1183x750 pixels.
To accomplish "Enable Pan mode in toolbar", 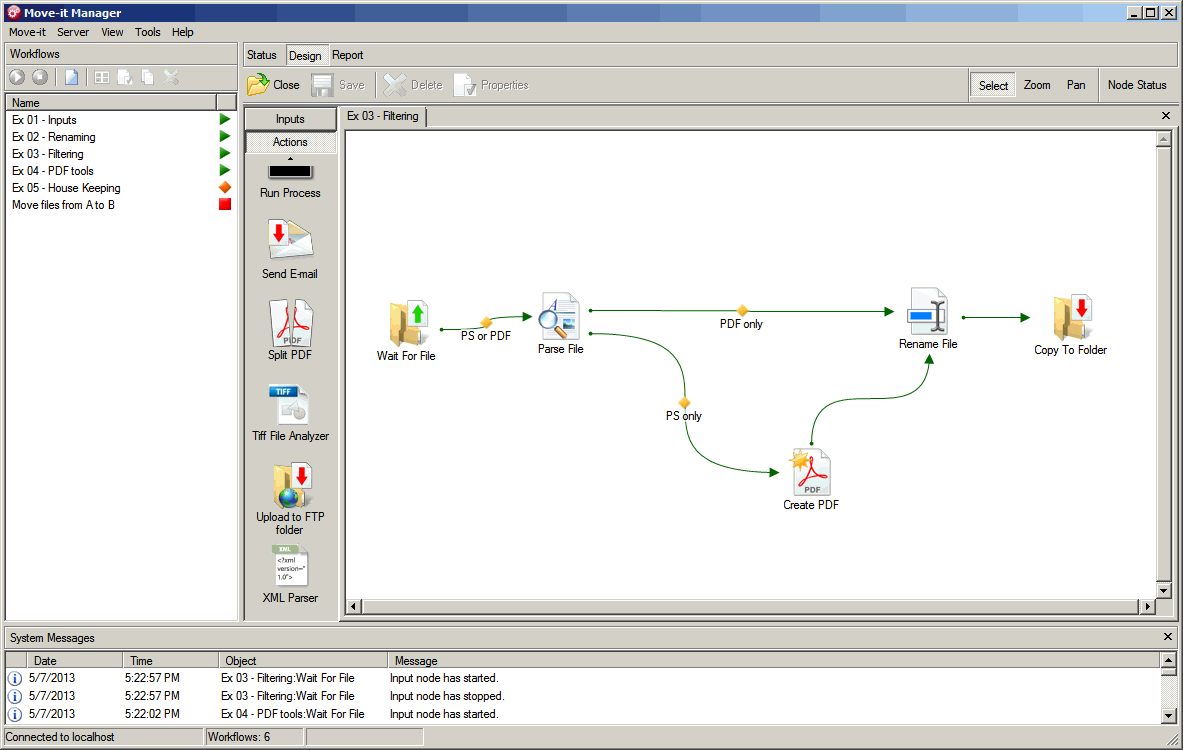I will (x=1076, y=86).
